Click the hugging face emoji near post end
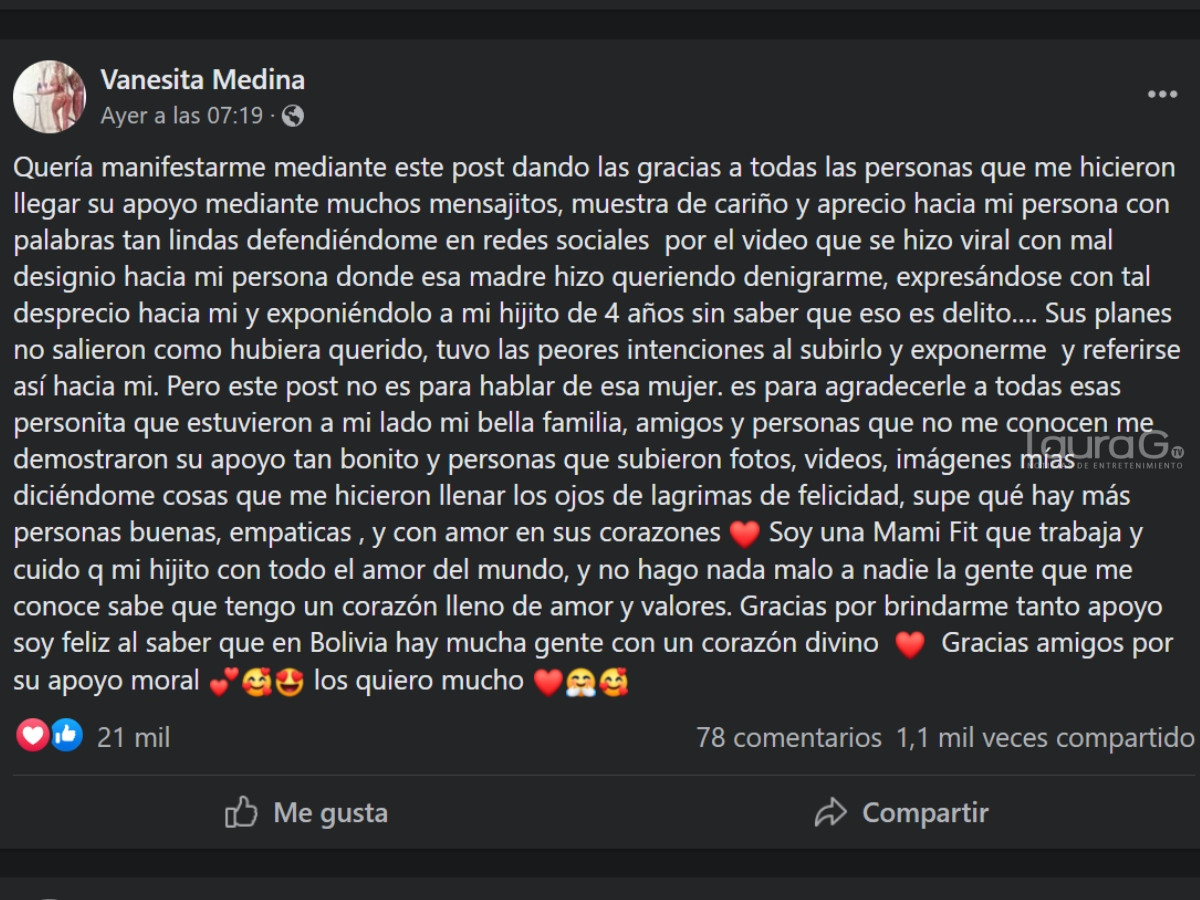The height and width of the screenshot is (900, 1200). (581, 682)
